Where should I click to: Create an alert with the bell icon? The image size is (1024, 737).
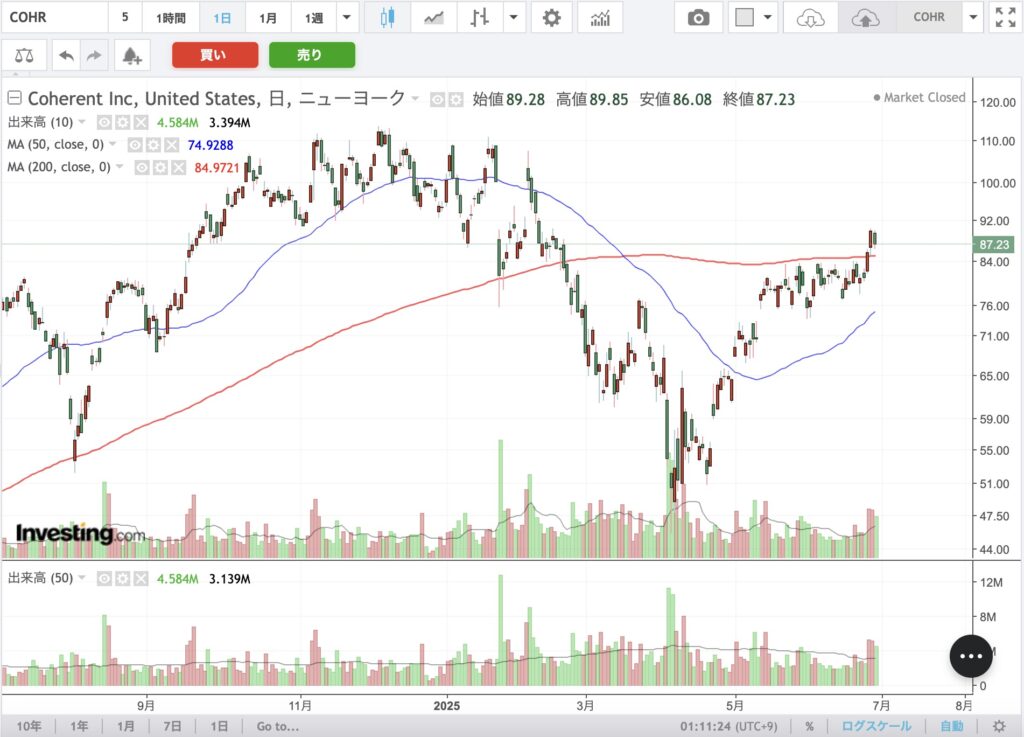(132, 55)
